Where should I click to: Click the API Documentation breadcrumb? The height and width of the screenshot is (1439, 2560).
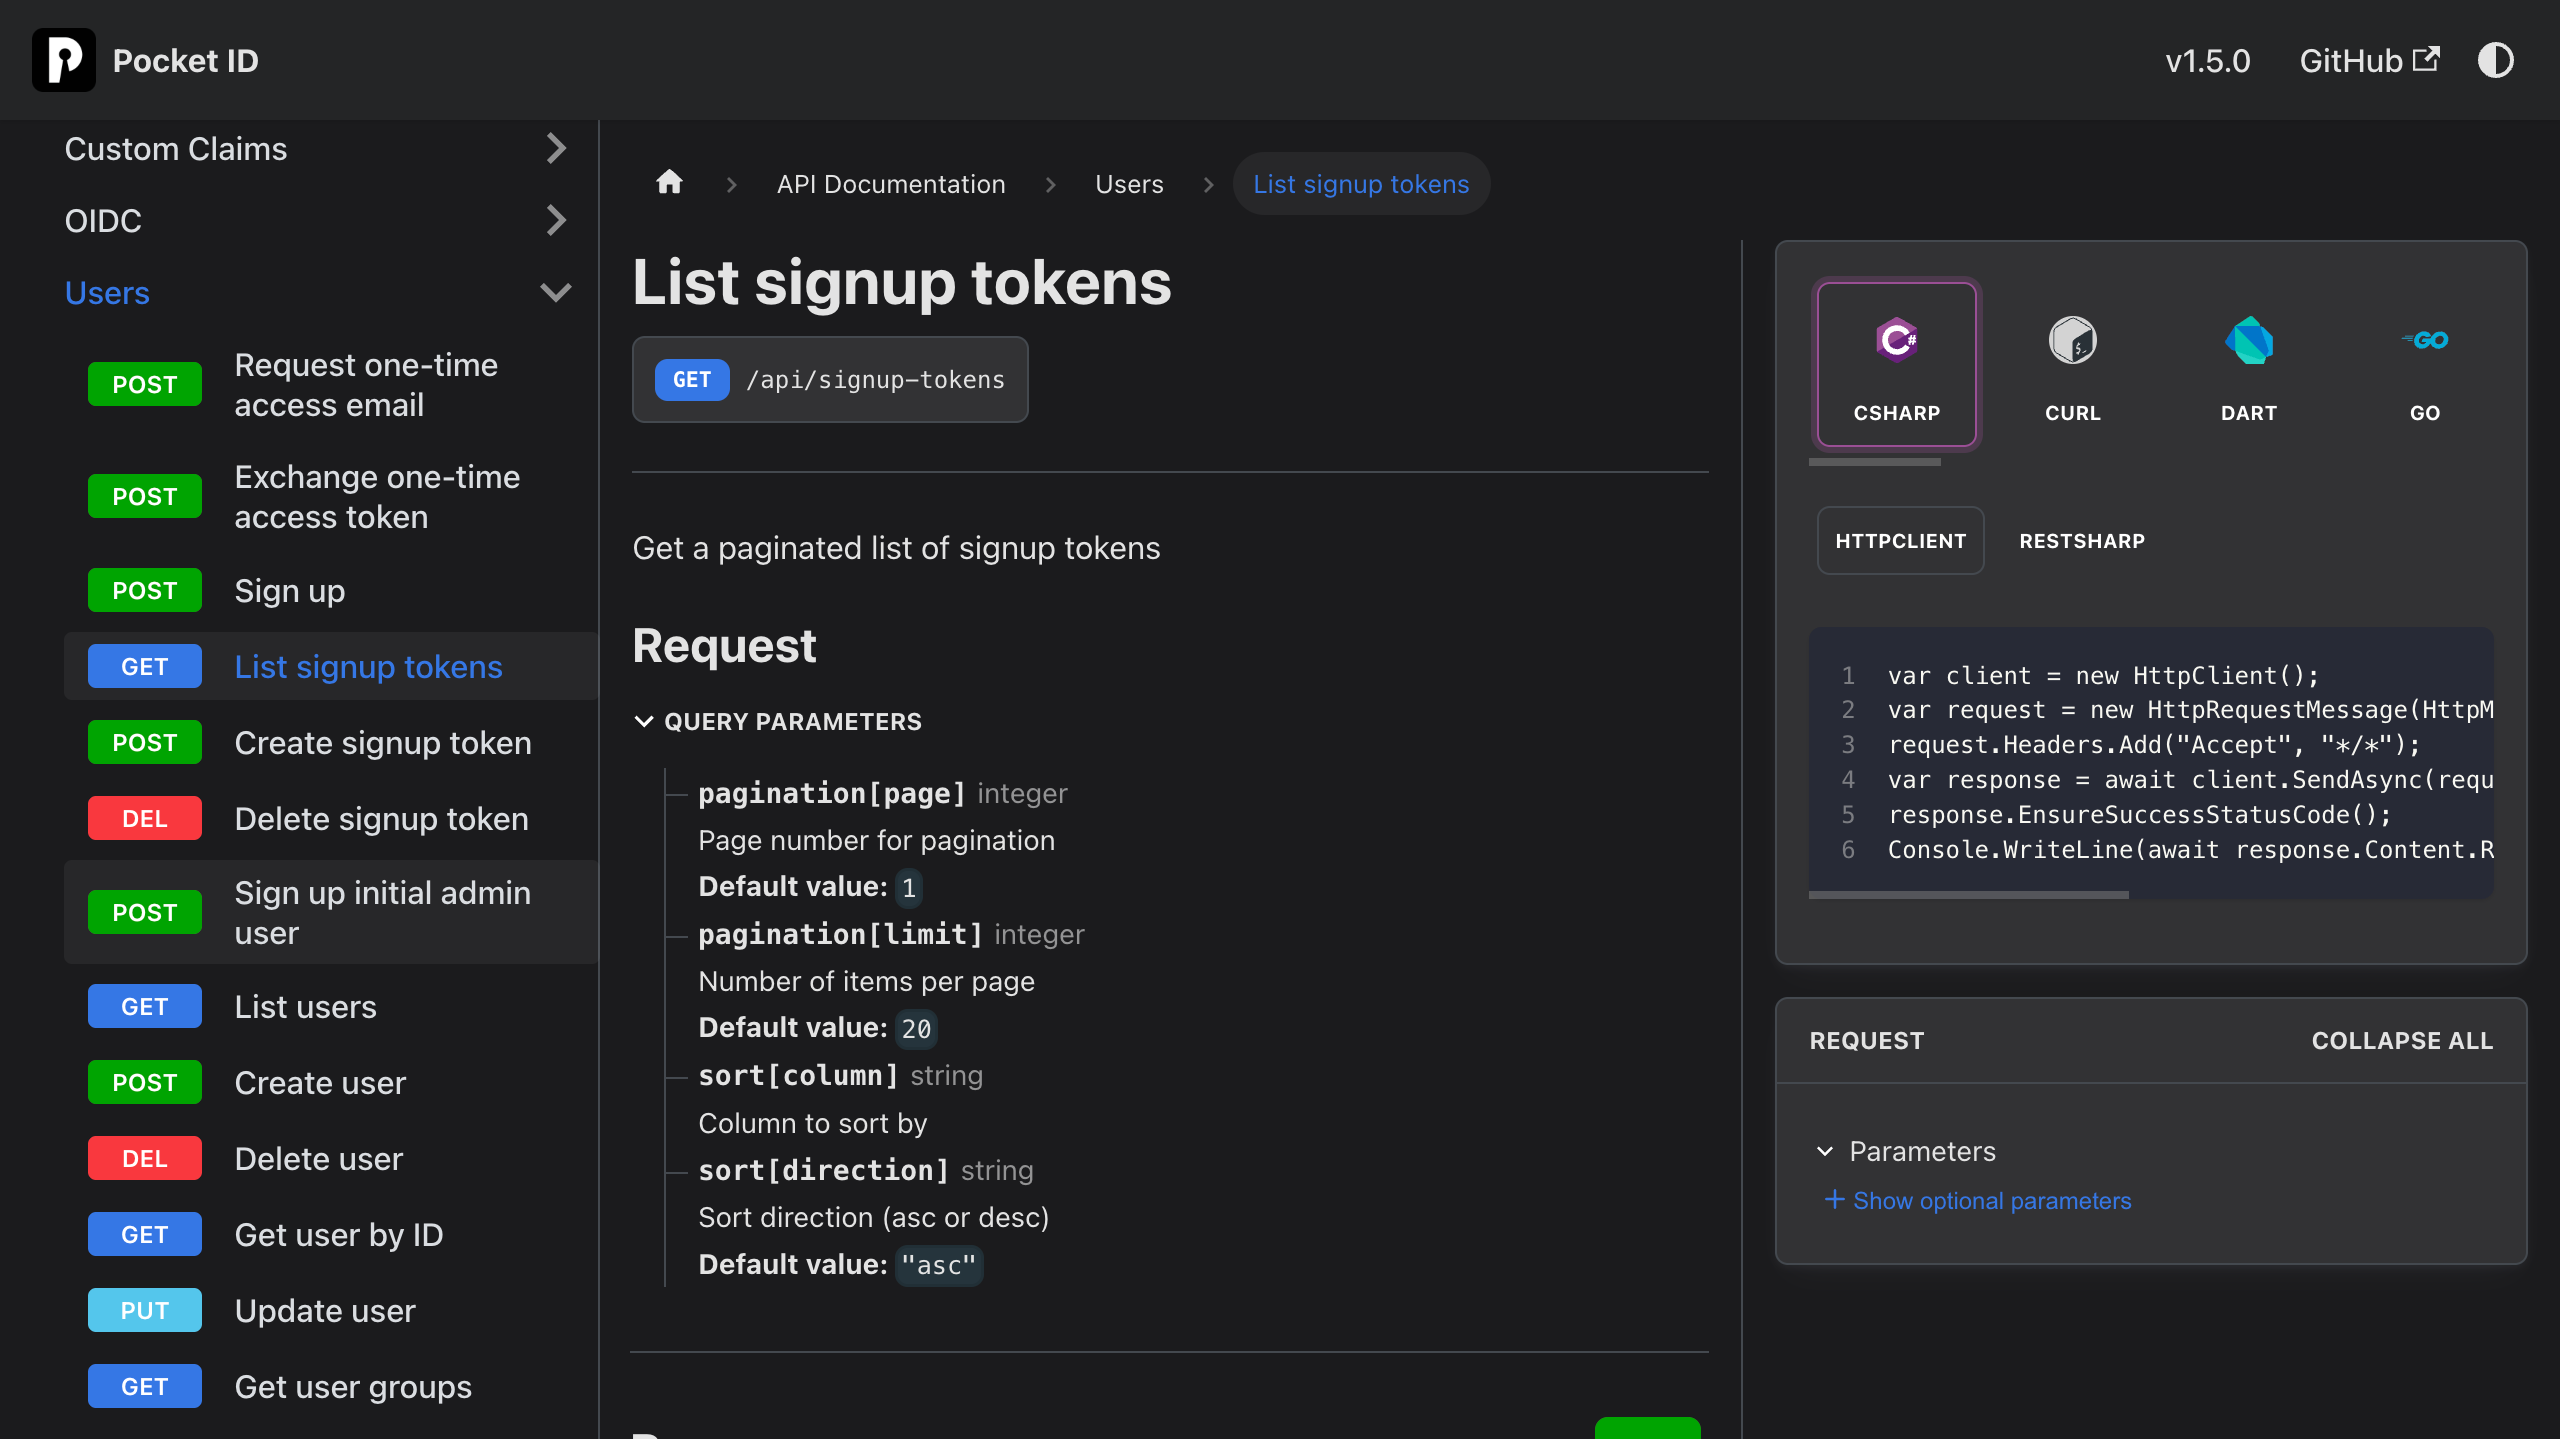890,184
